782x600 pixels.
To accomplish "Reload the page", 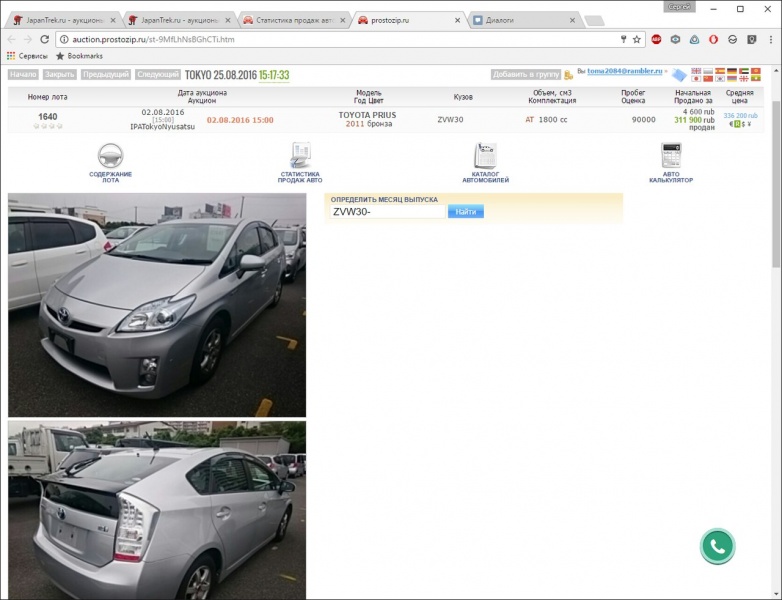I will (45, 39).
